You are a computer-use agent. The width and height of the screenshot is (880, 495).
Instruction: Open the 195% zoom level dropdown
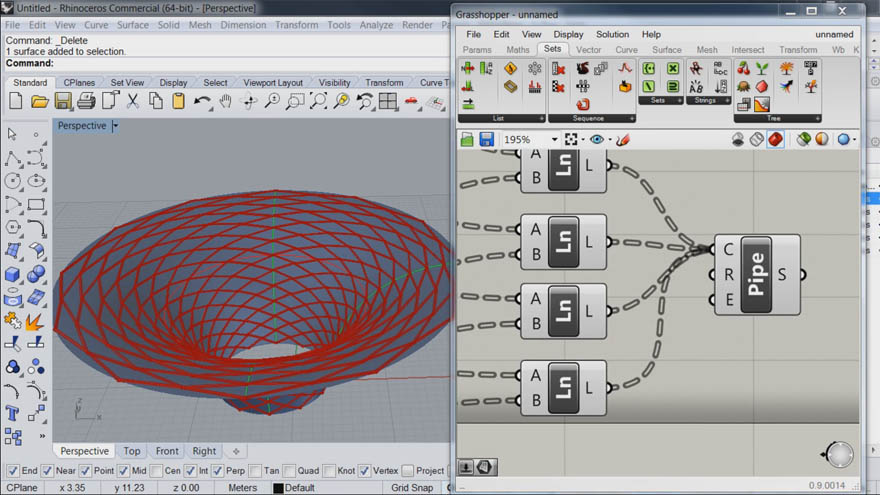click(x=554, y=139)
